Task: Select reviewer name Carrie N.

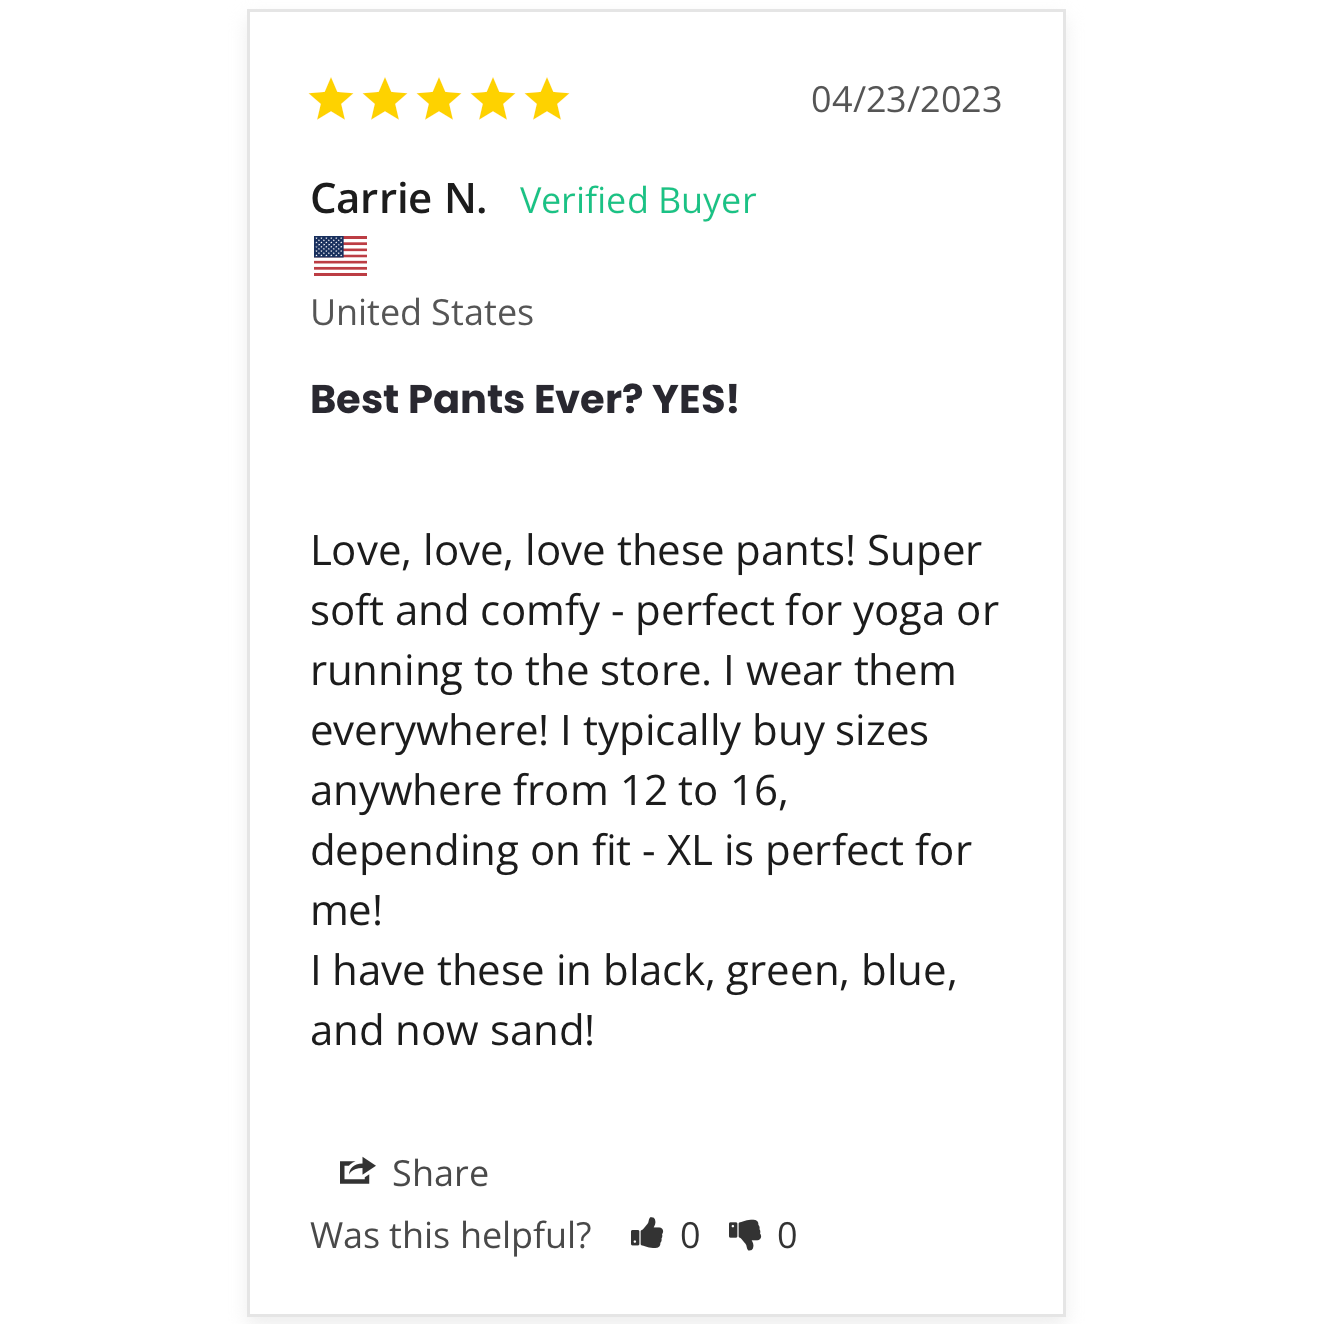Action: click(399, 198)
